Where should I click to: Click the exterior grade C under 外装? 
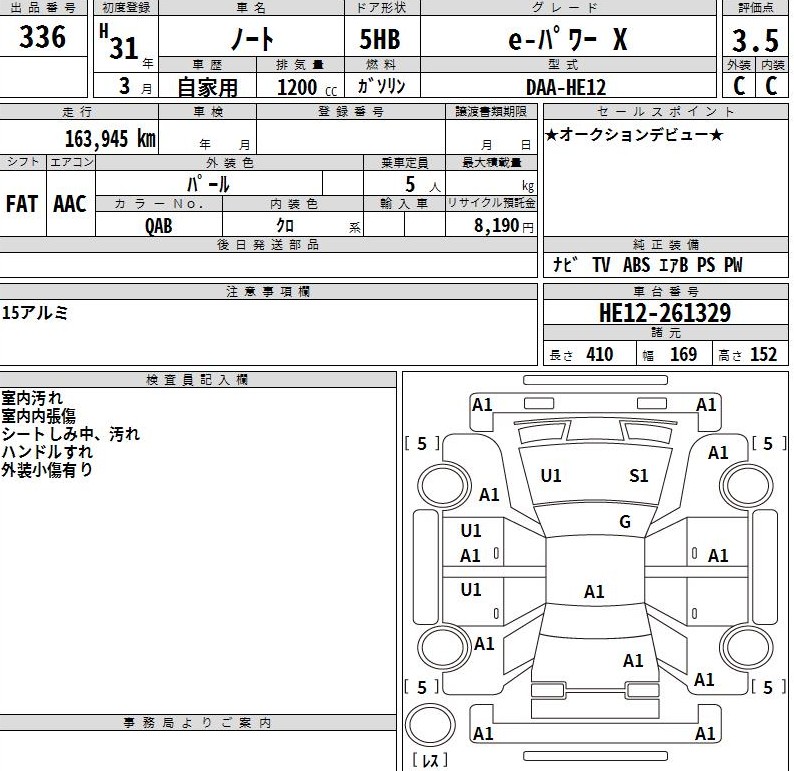point(739,86)
